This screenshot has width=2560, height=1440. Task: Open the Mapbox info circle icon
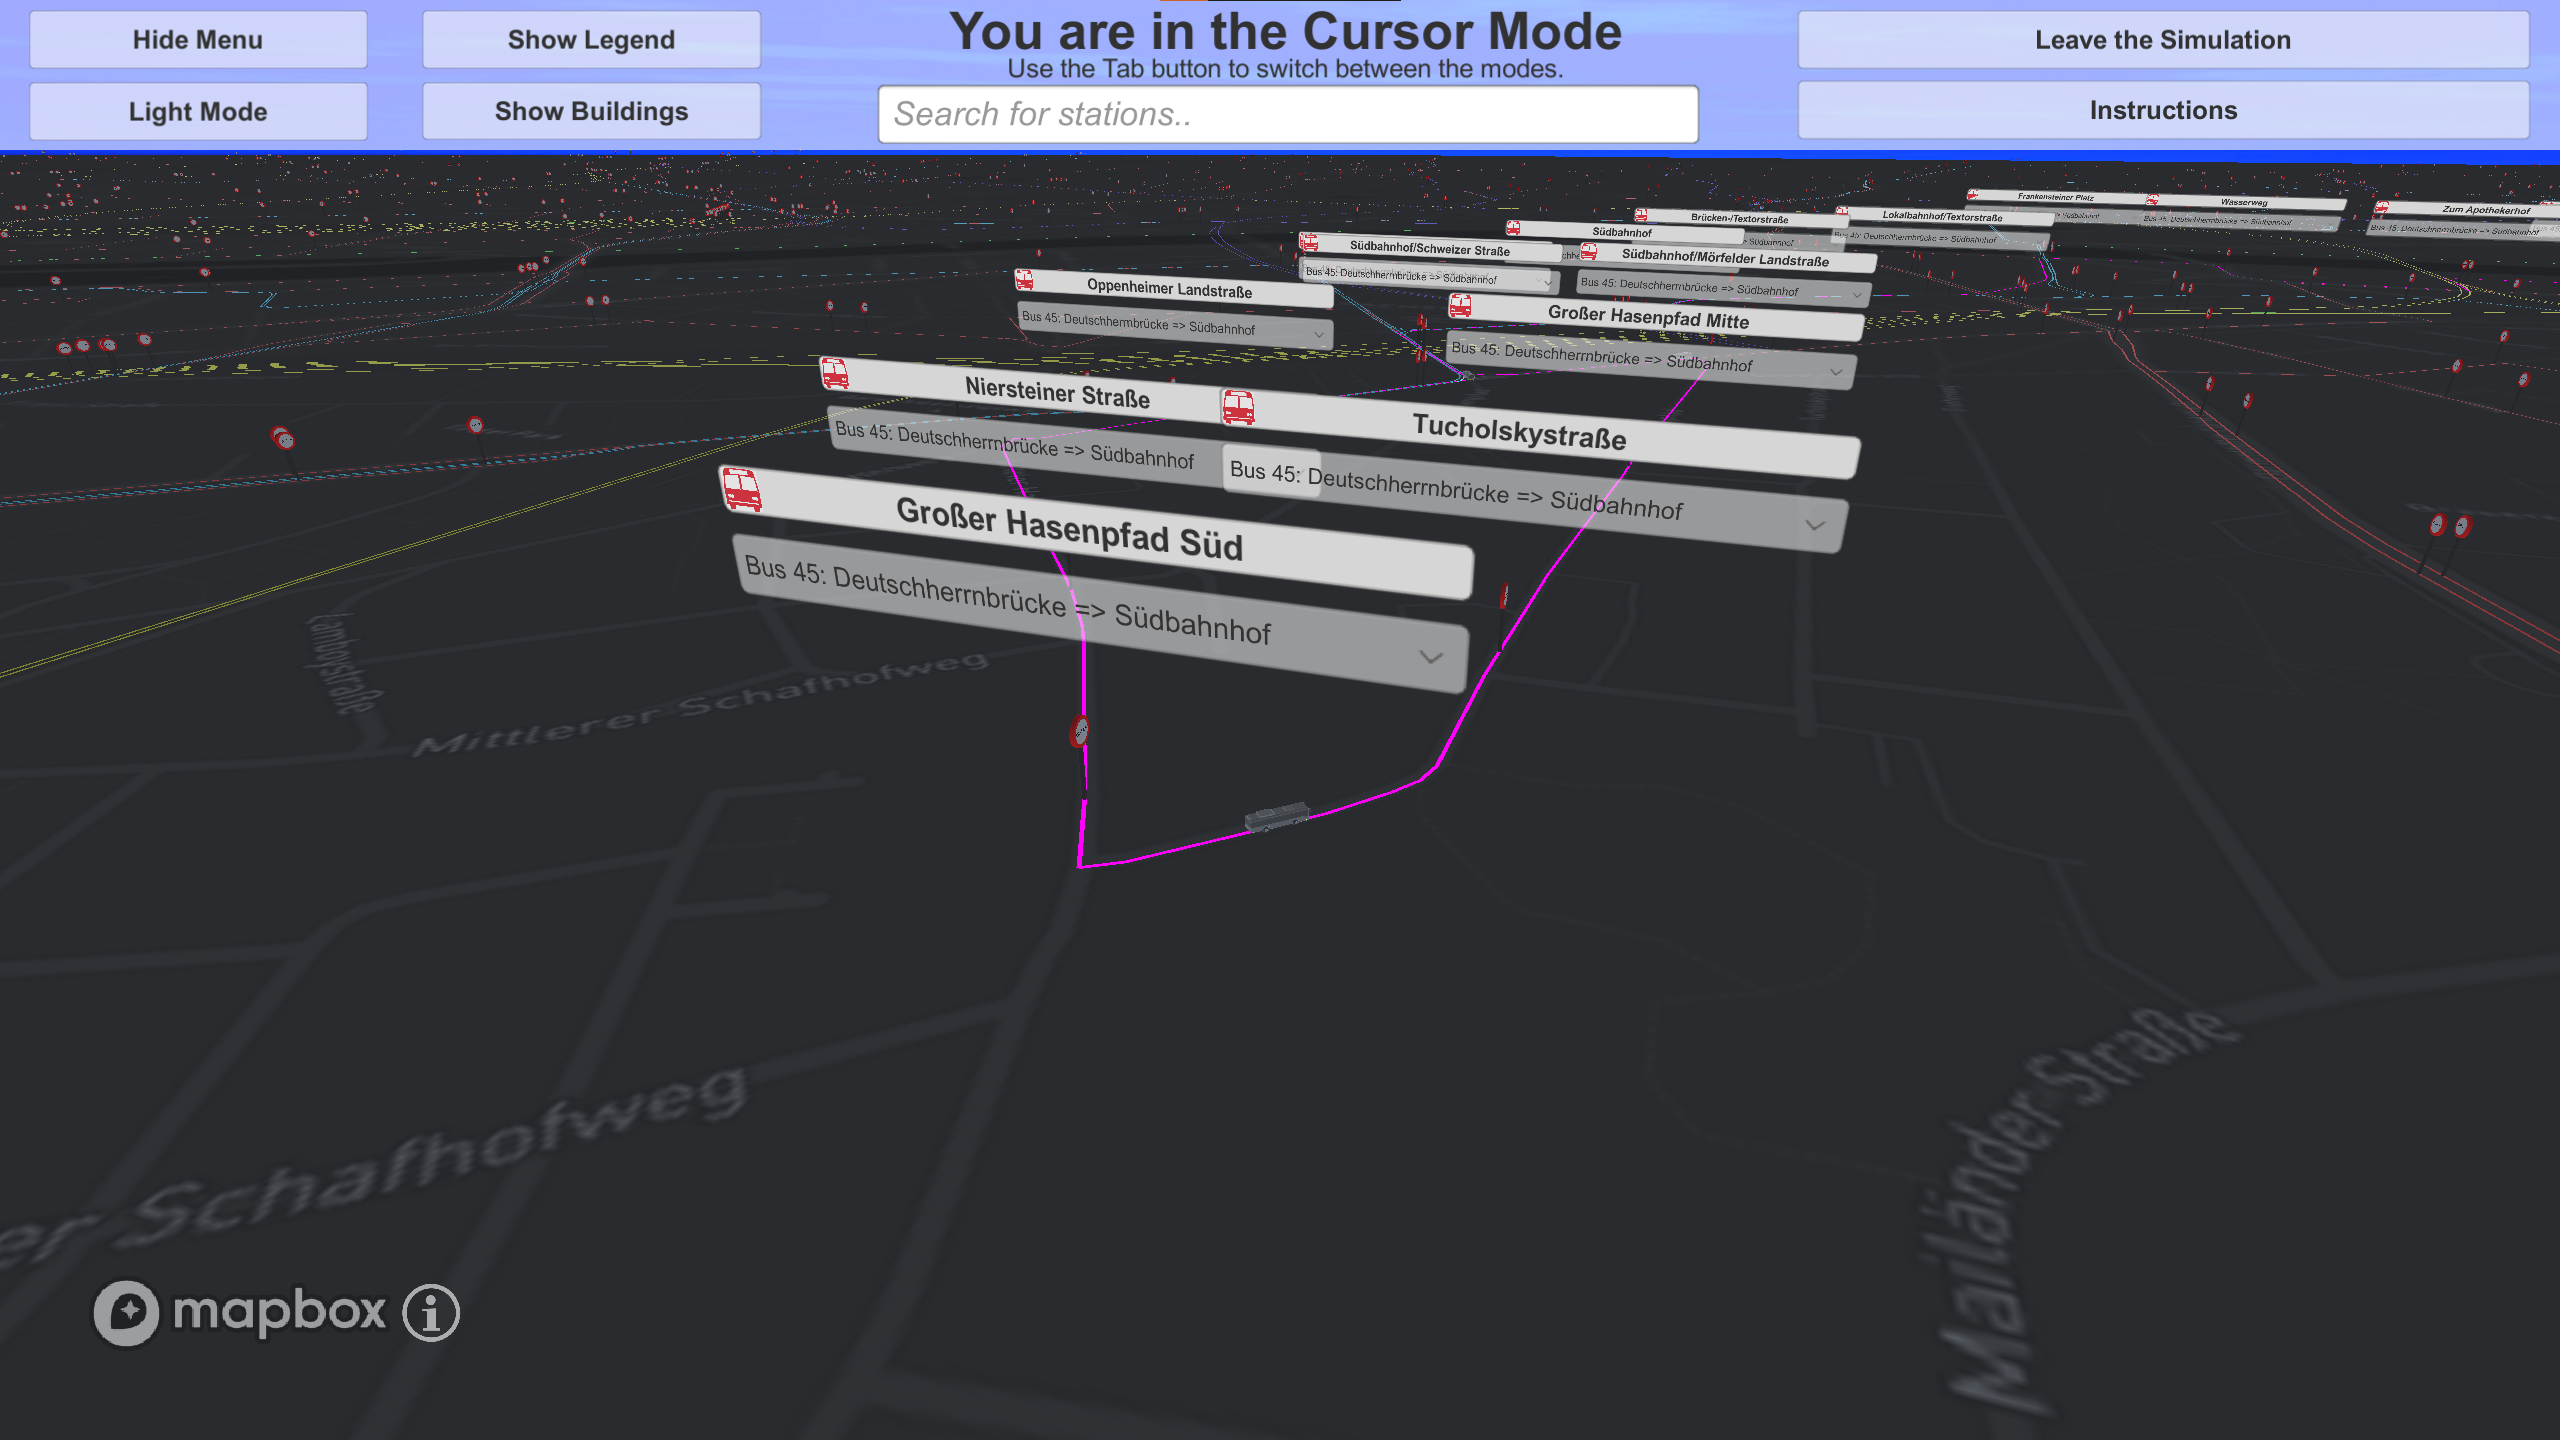pos(431,1312)
